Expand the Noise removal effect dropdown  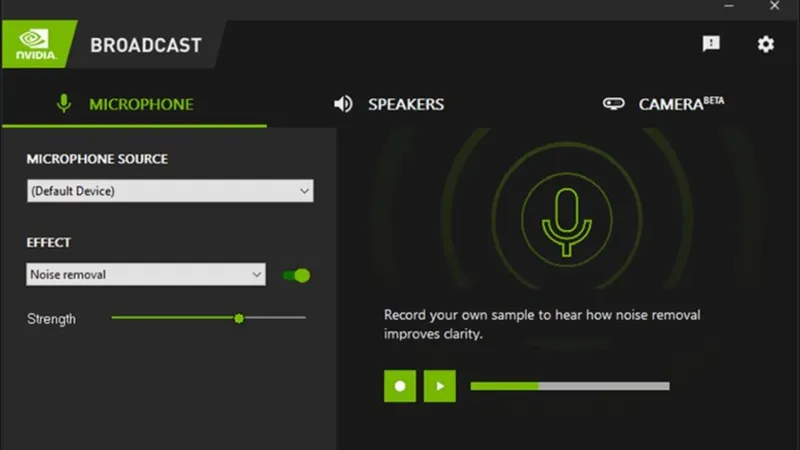point(146,274)
